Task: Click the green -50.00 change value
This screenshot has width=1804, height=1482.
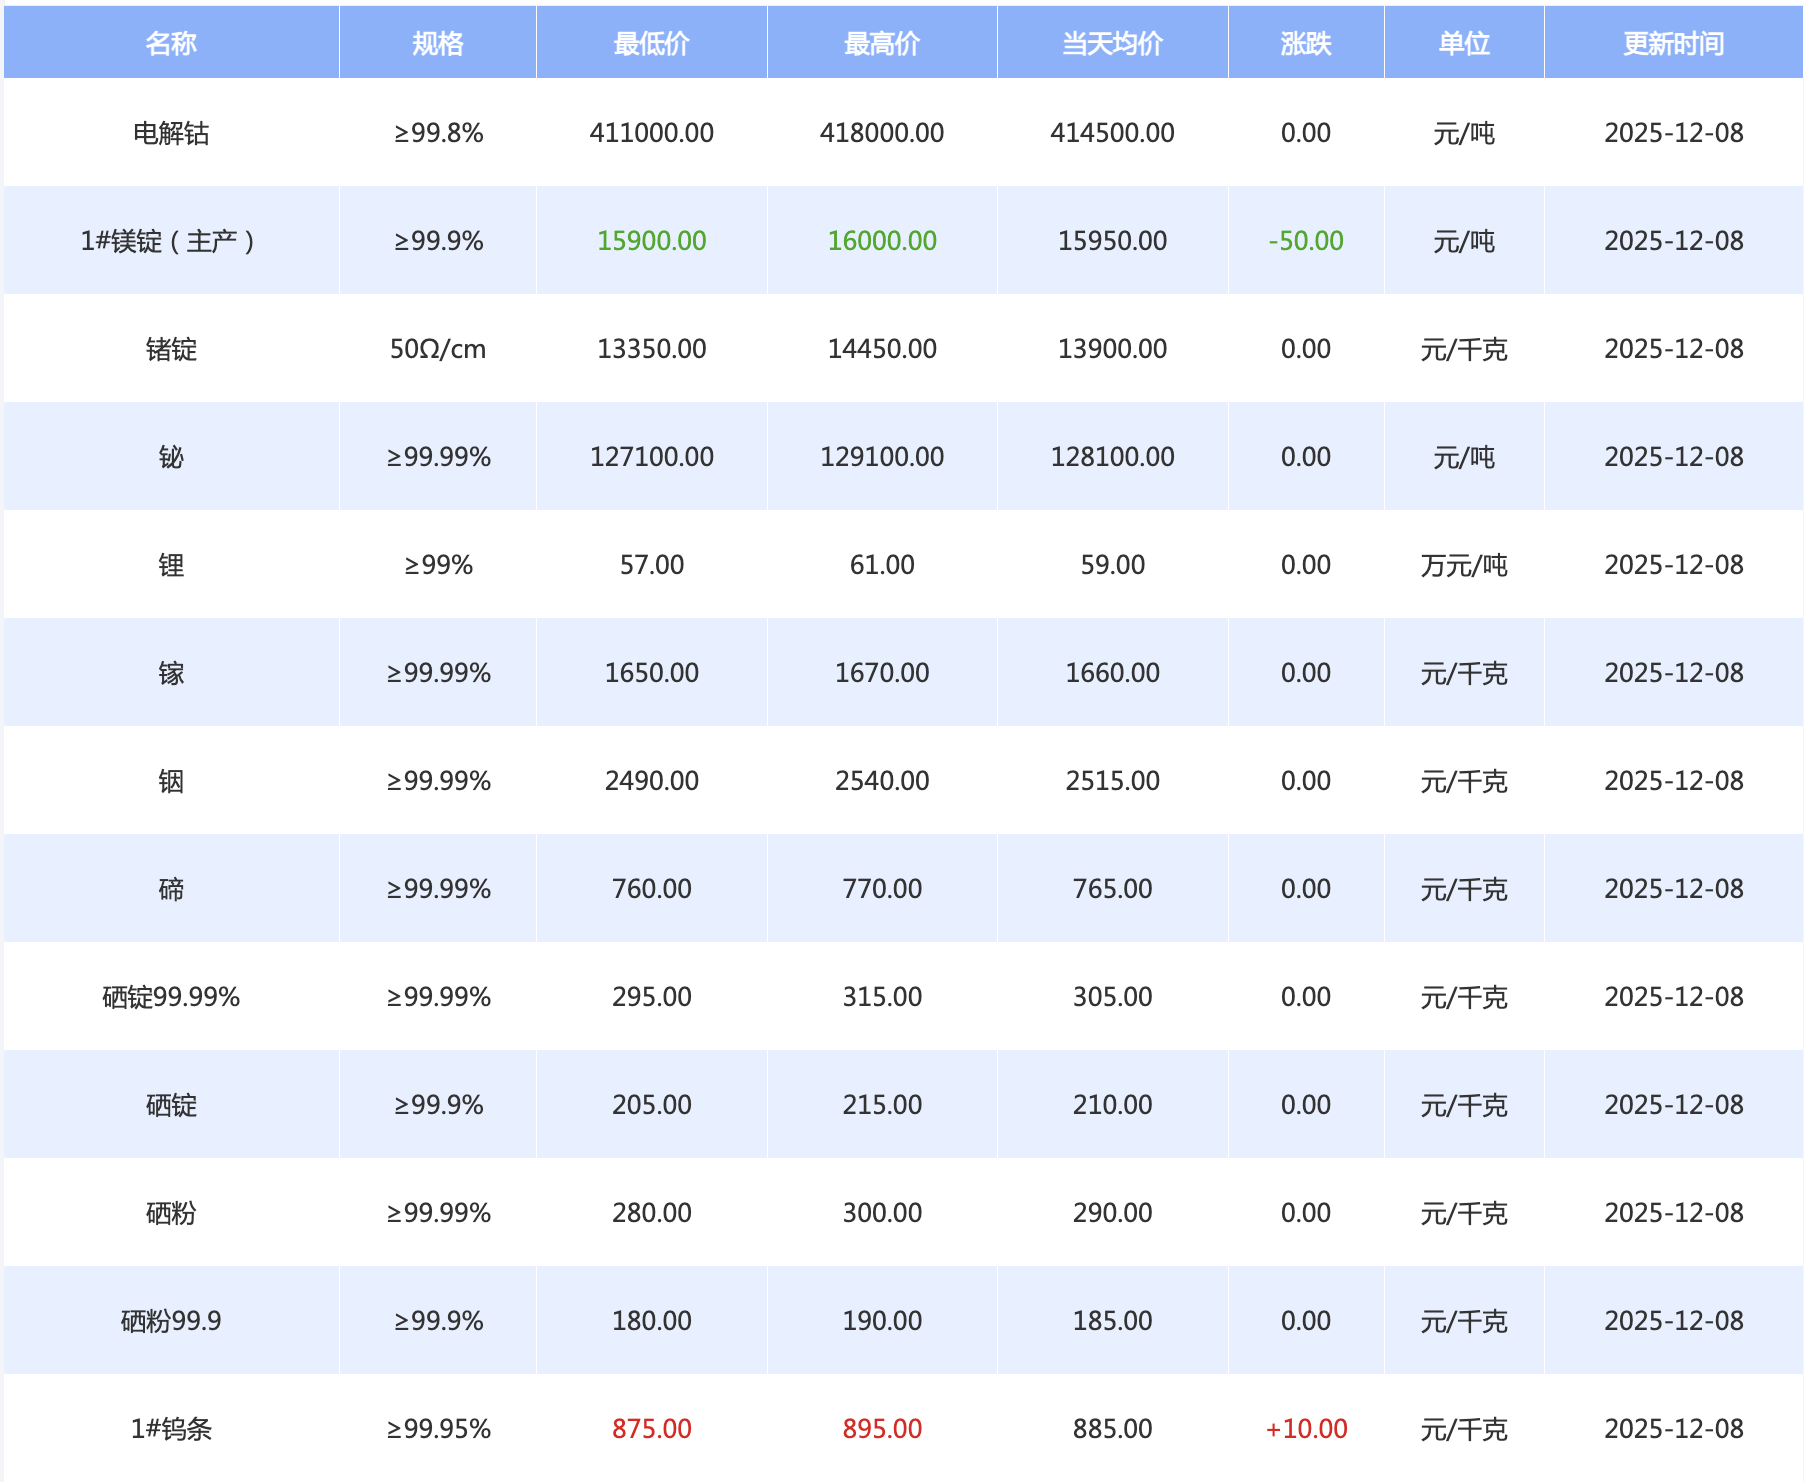Action: click(1305, 241)
